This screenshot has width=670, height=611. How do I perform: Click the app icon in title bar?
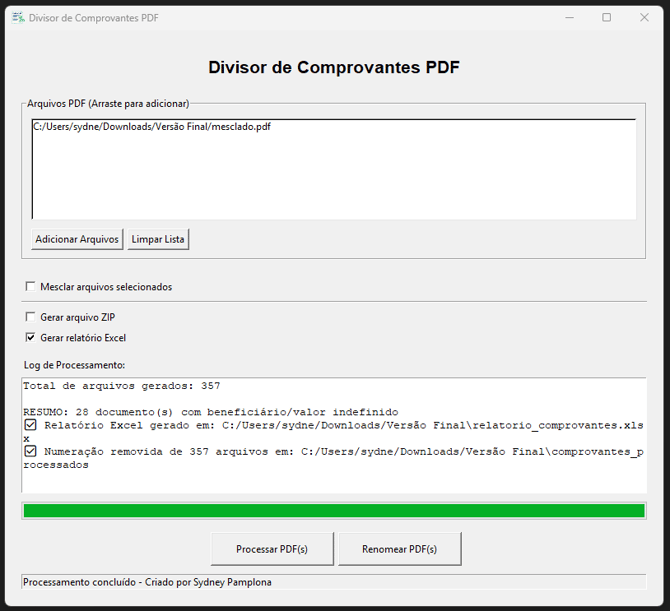tap(18, 18)
